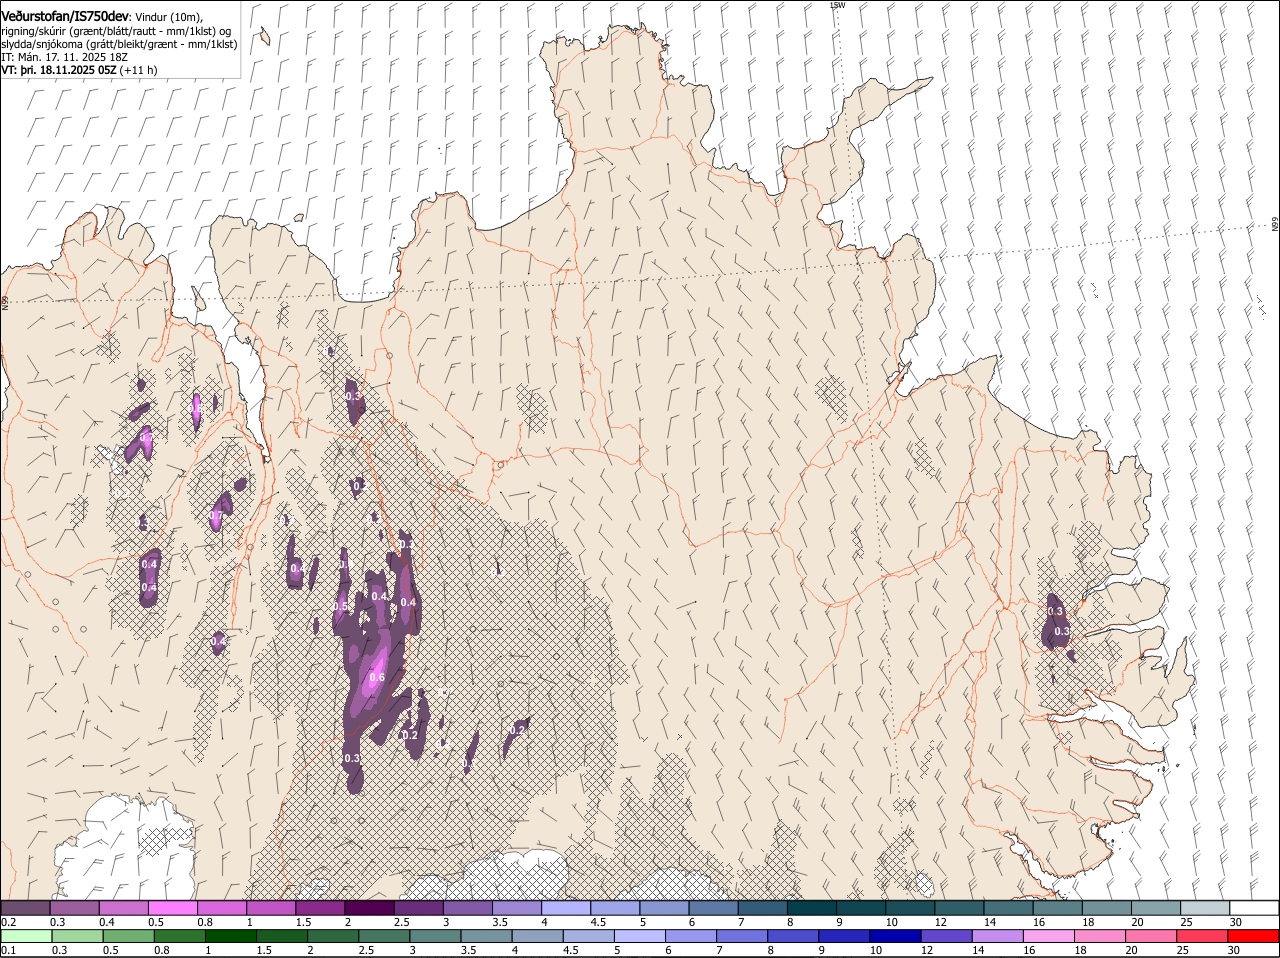Image resolution: width=1280 pixels, height=958 pixels.
Task: Click the 'N99' latitude label on left edge
Action: (5, 301)
